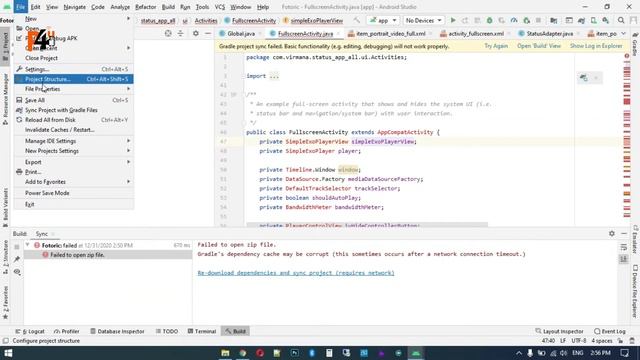The image size is (640, 360).
Task: Click the pin icon in the Build panel
Action: click(17, 259)
